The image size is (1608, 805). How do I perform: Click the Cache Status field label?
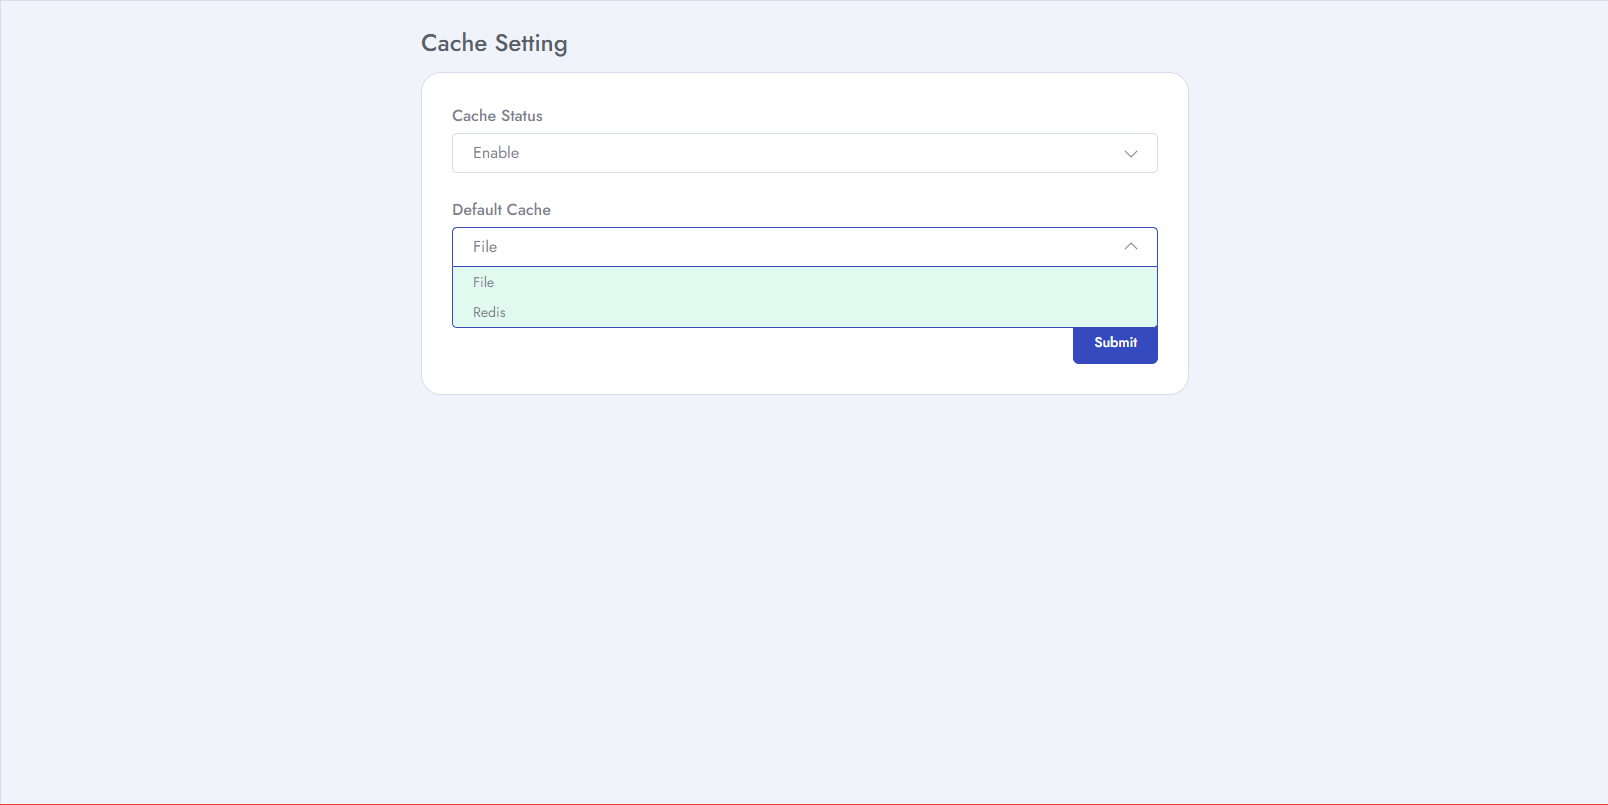pyautogui.click(x=497, y=116)
